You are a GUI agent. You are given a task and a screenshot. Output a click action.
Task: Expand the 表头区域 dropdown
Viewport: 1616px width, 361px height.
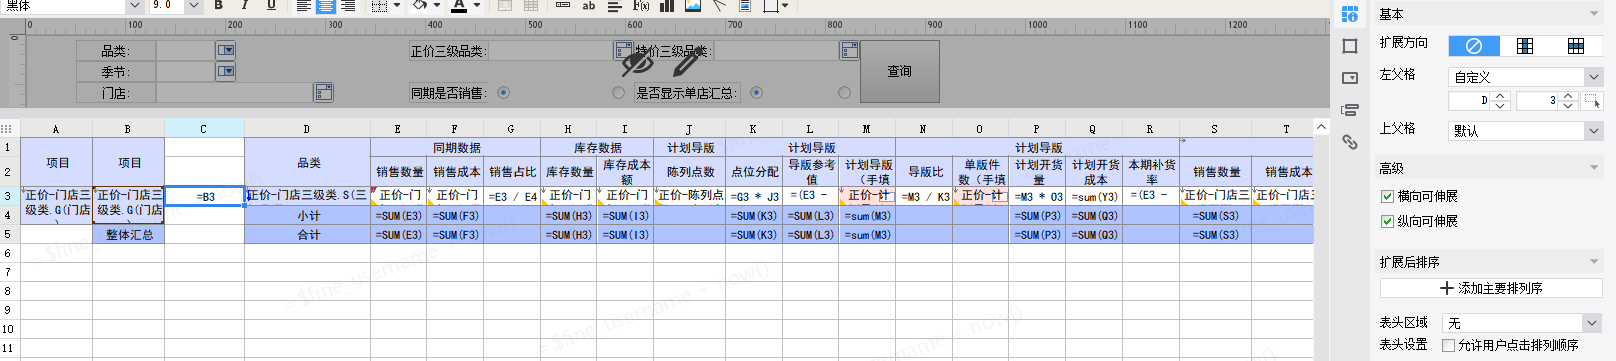(x=1521, y=323)
